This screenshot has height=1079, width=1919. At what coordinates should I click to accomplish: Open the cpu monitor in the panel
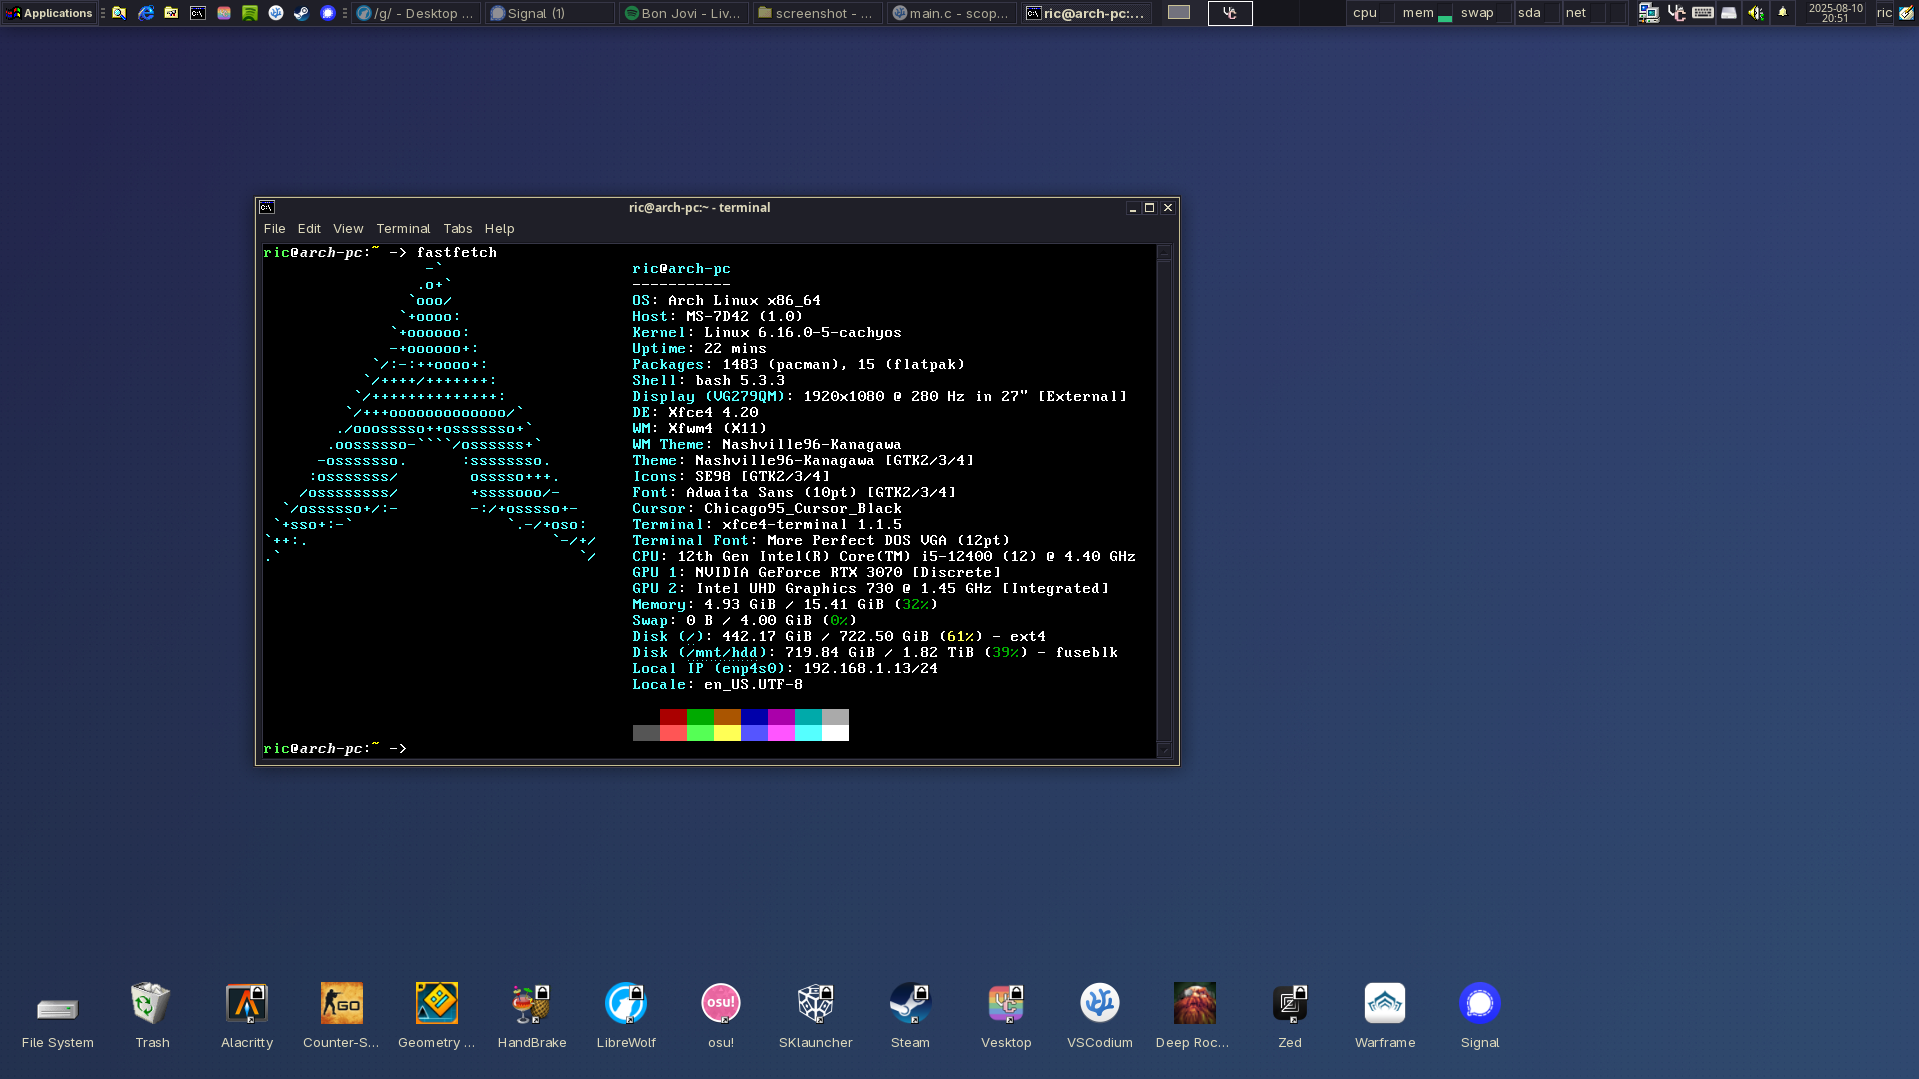point(1371,13)
